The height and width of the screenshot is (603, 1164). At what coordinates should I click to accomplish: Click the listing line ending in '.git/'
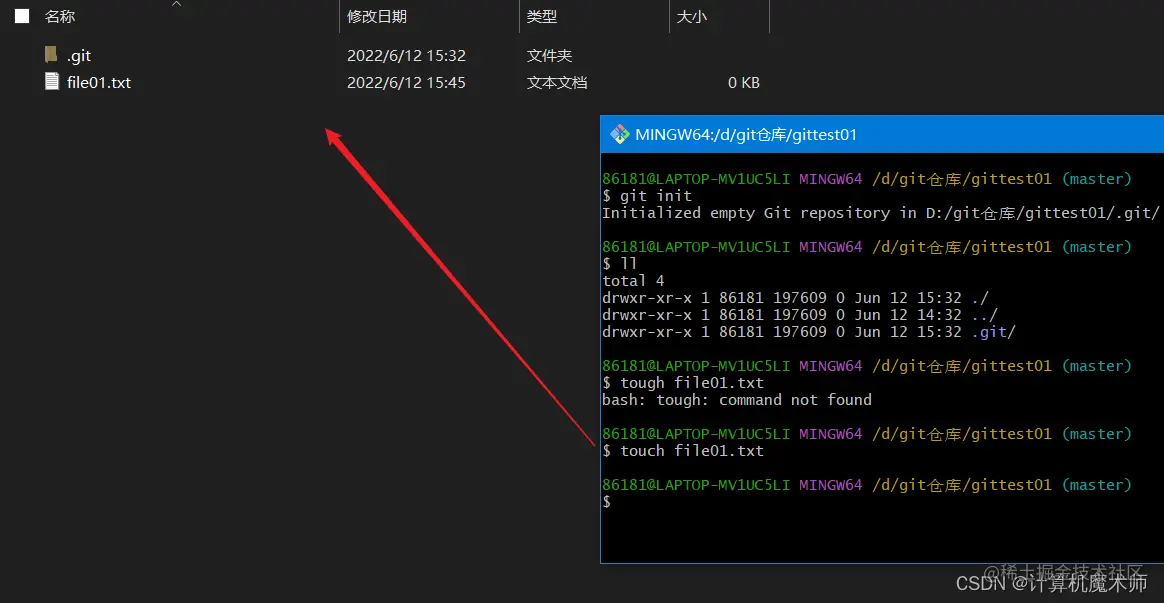pos(808,332)
